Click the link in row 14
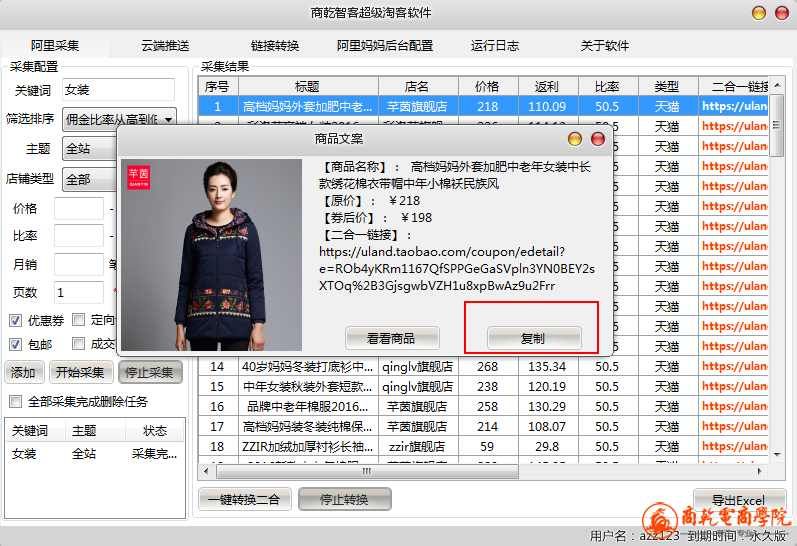The image size is (797, 546). (734, 366)
